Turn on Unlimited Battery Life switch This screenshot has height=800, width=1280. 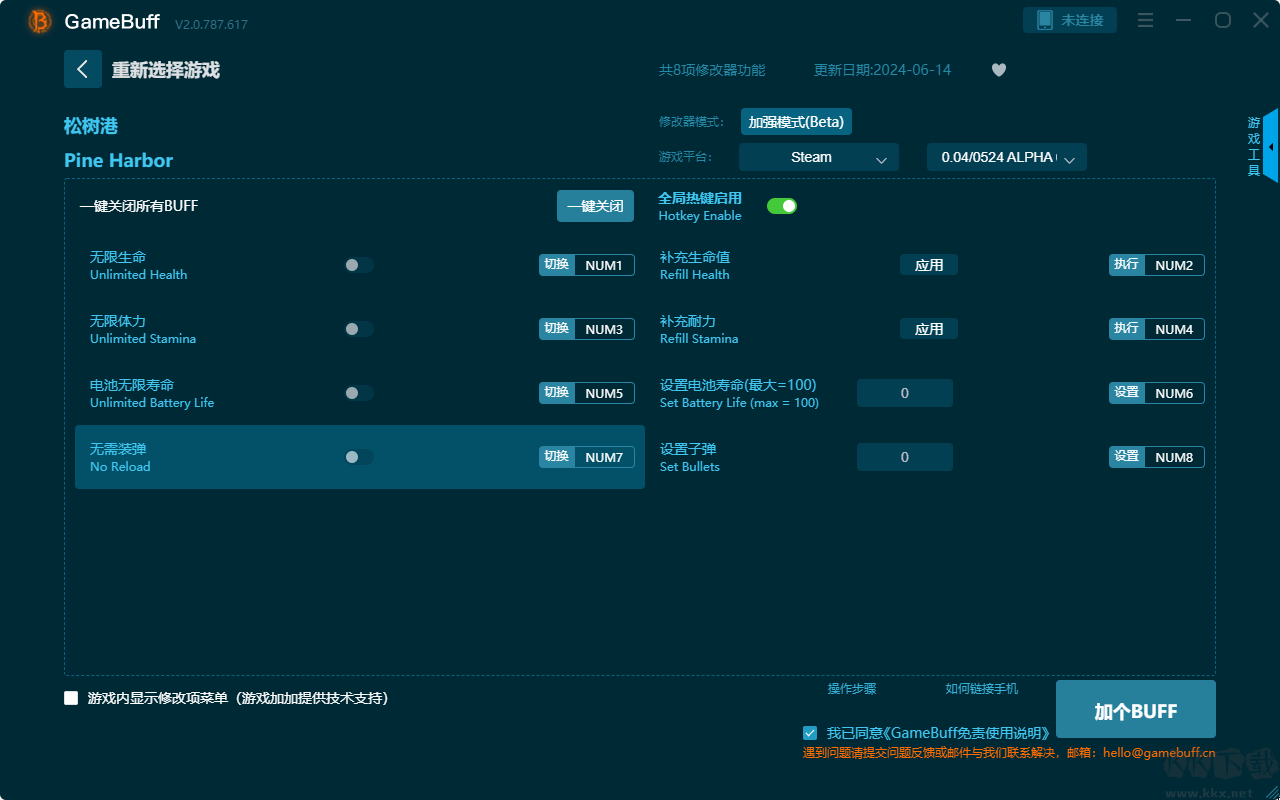coord(359,393)
